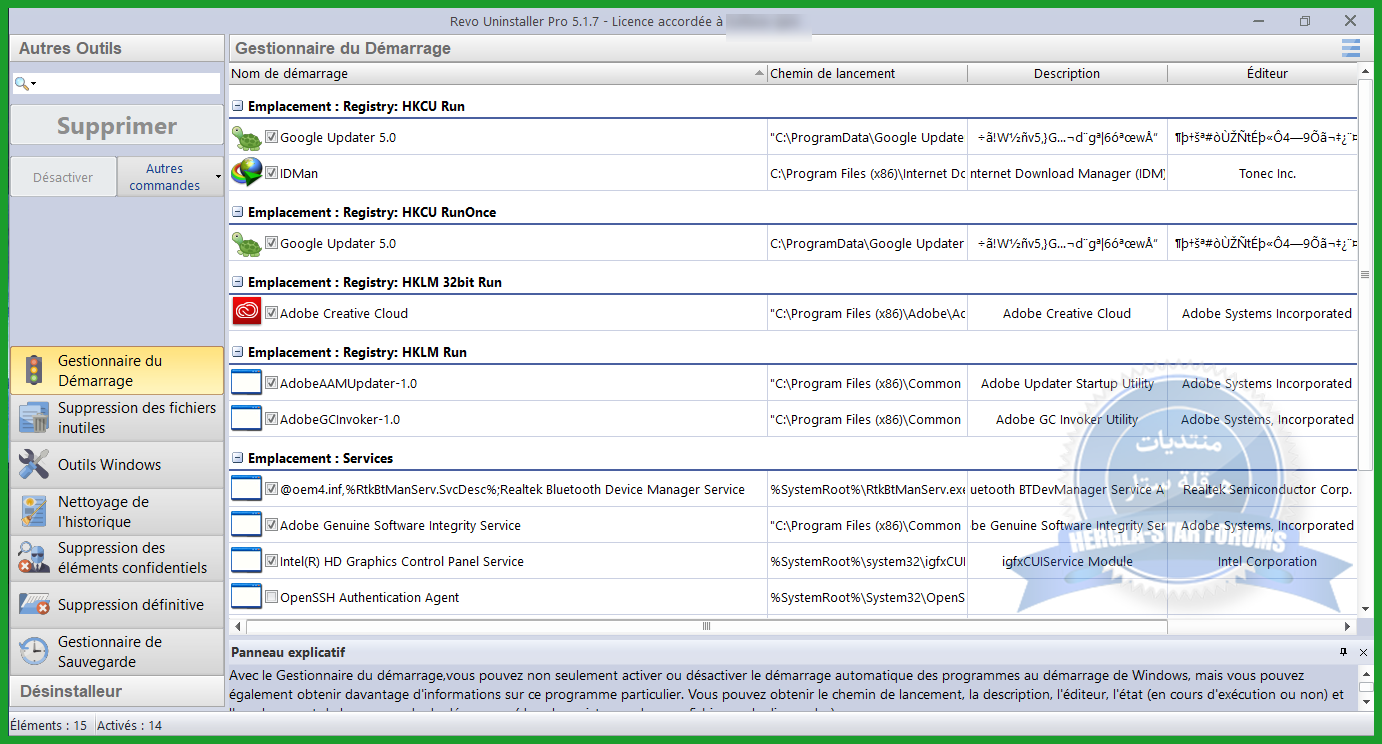Toggle the AdobeGCInvoker-1.0 checkbox
This screenshot has width=1382, height=744.
(x=271, y=420)
